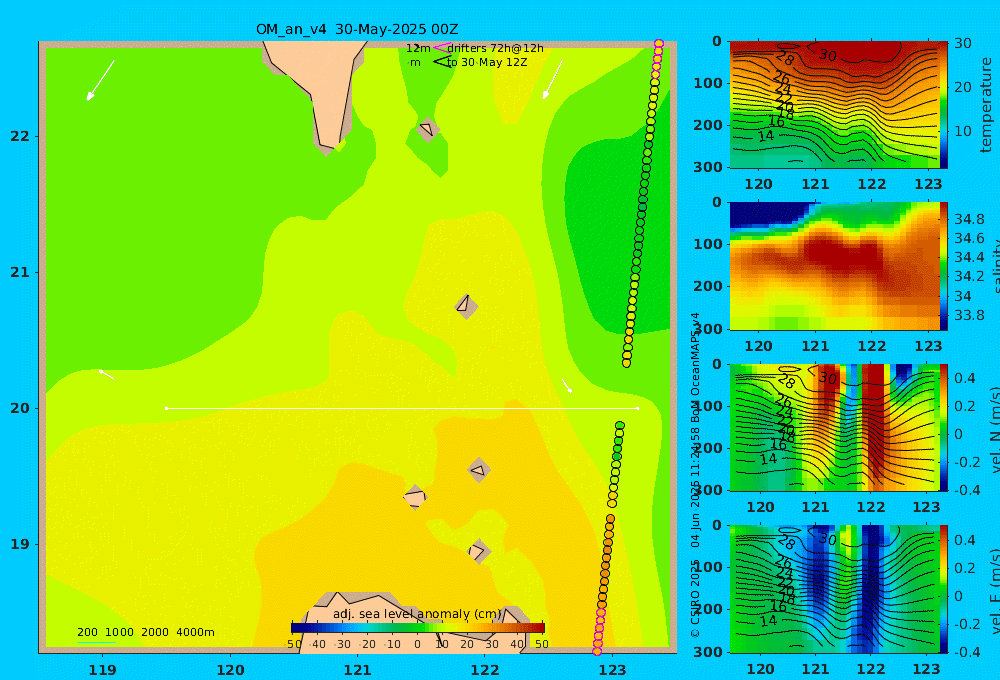Click the 'to 30 May 12Z' legend text

pos(487,63)
